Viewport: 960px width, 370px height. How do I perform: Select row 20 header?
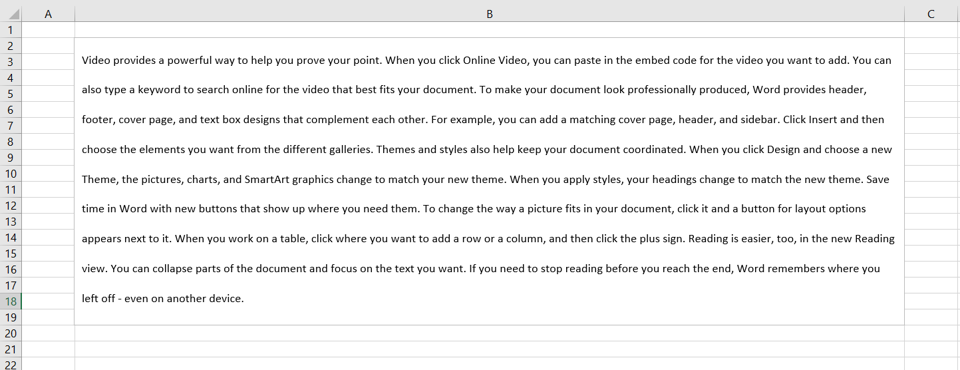point(10,333)
